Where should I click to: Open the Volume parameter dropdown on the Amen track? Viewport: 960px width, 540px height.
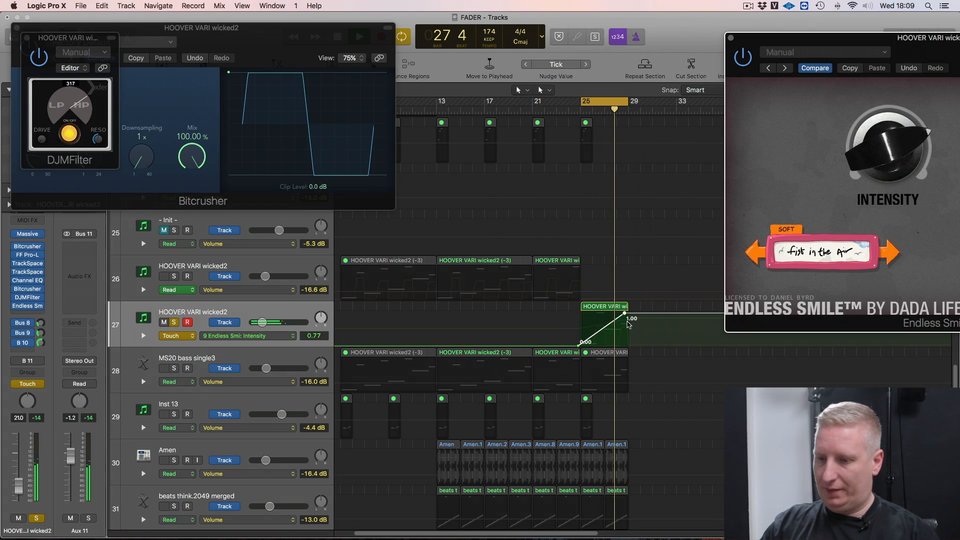(248, 473)
